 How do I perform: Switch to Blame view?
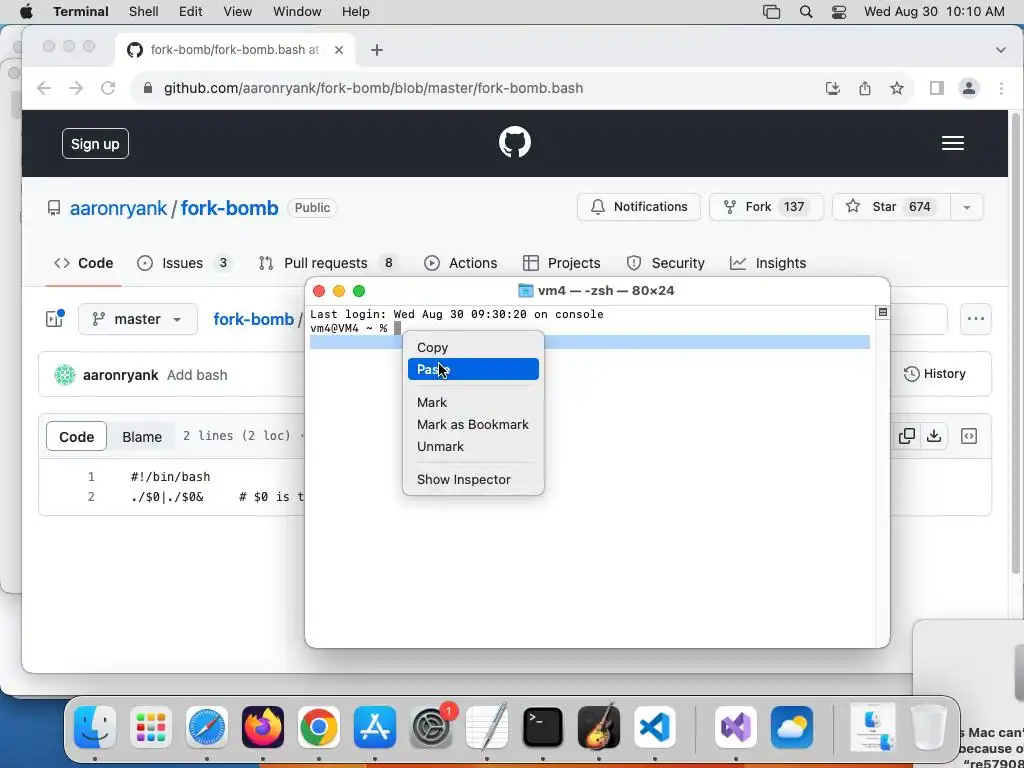[142, 436]
